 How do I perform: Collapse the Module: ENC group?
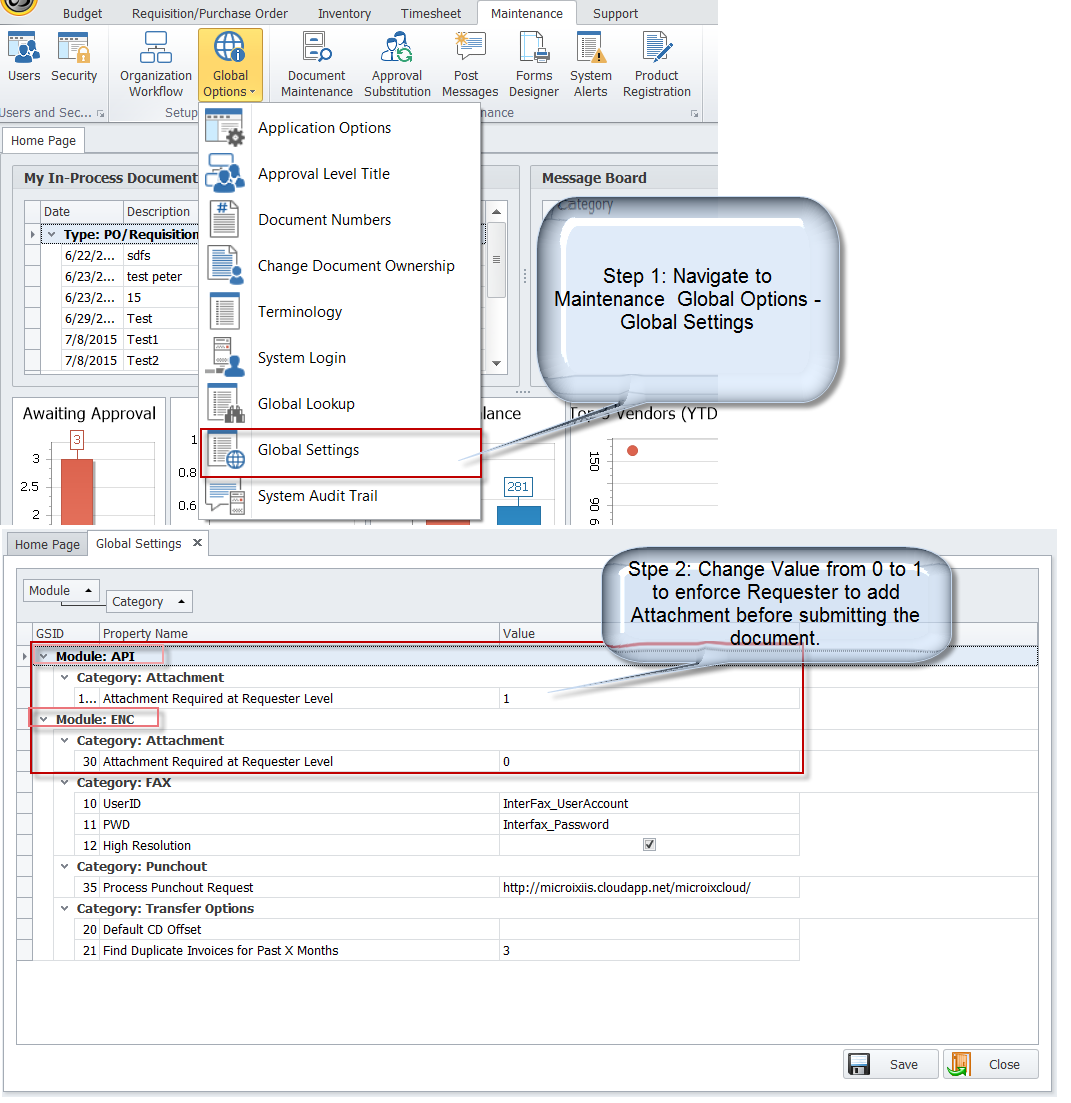pos(43,719)
